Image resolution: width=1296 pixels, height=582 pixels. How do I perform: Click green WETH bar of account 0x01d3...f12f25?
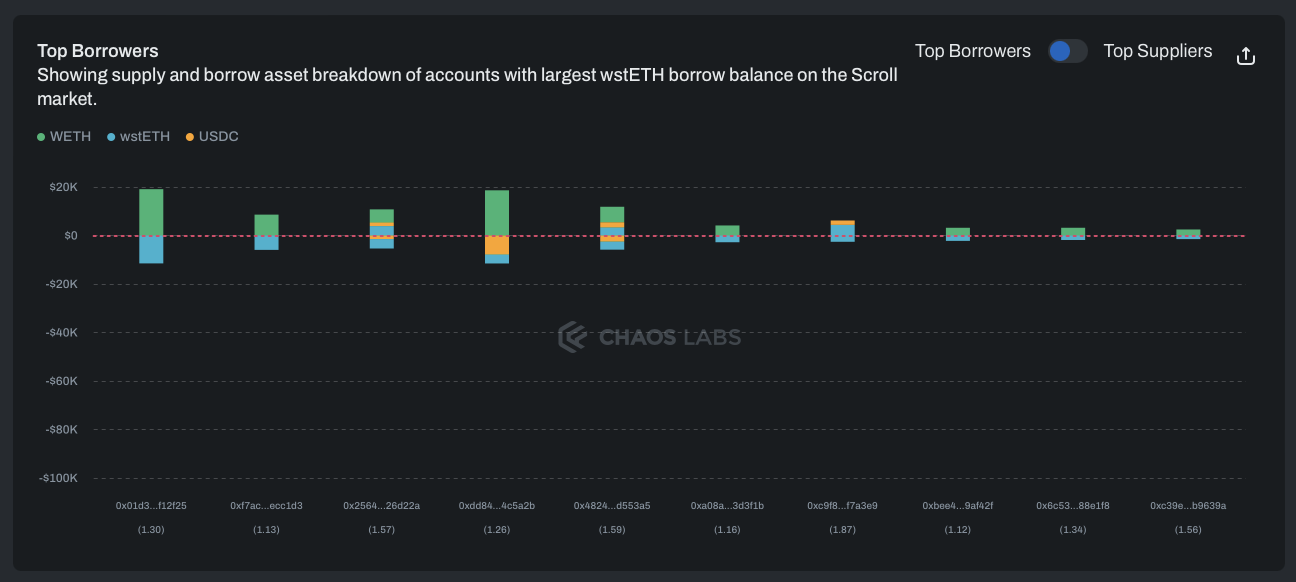(x=151, y=211)
